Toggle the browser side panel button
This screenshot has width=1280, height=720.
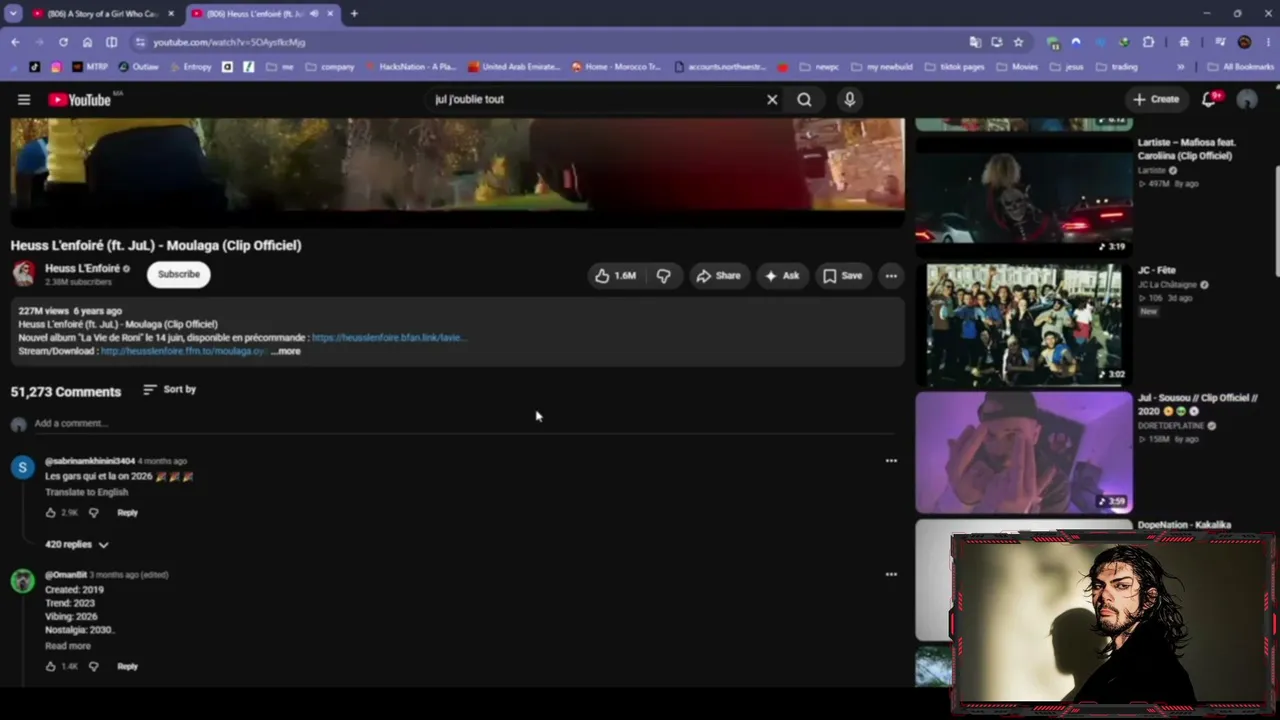[111, 42]
